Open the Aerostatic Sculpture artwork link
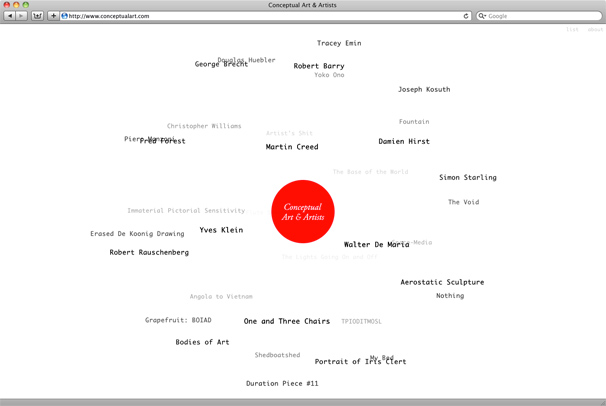The width and height of the screenshot is (606, 406). [442, 282]
